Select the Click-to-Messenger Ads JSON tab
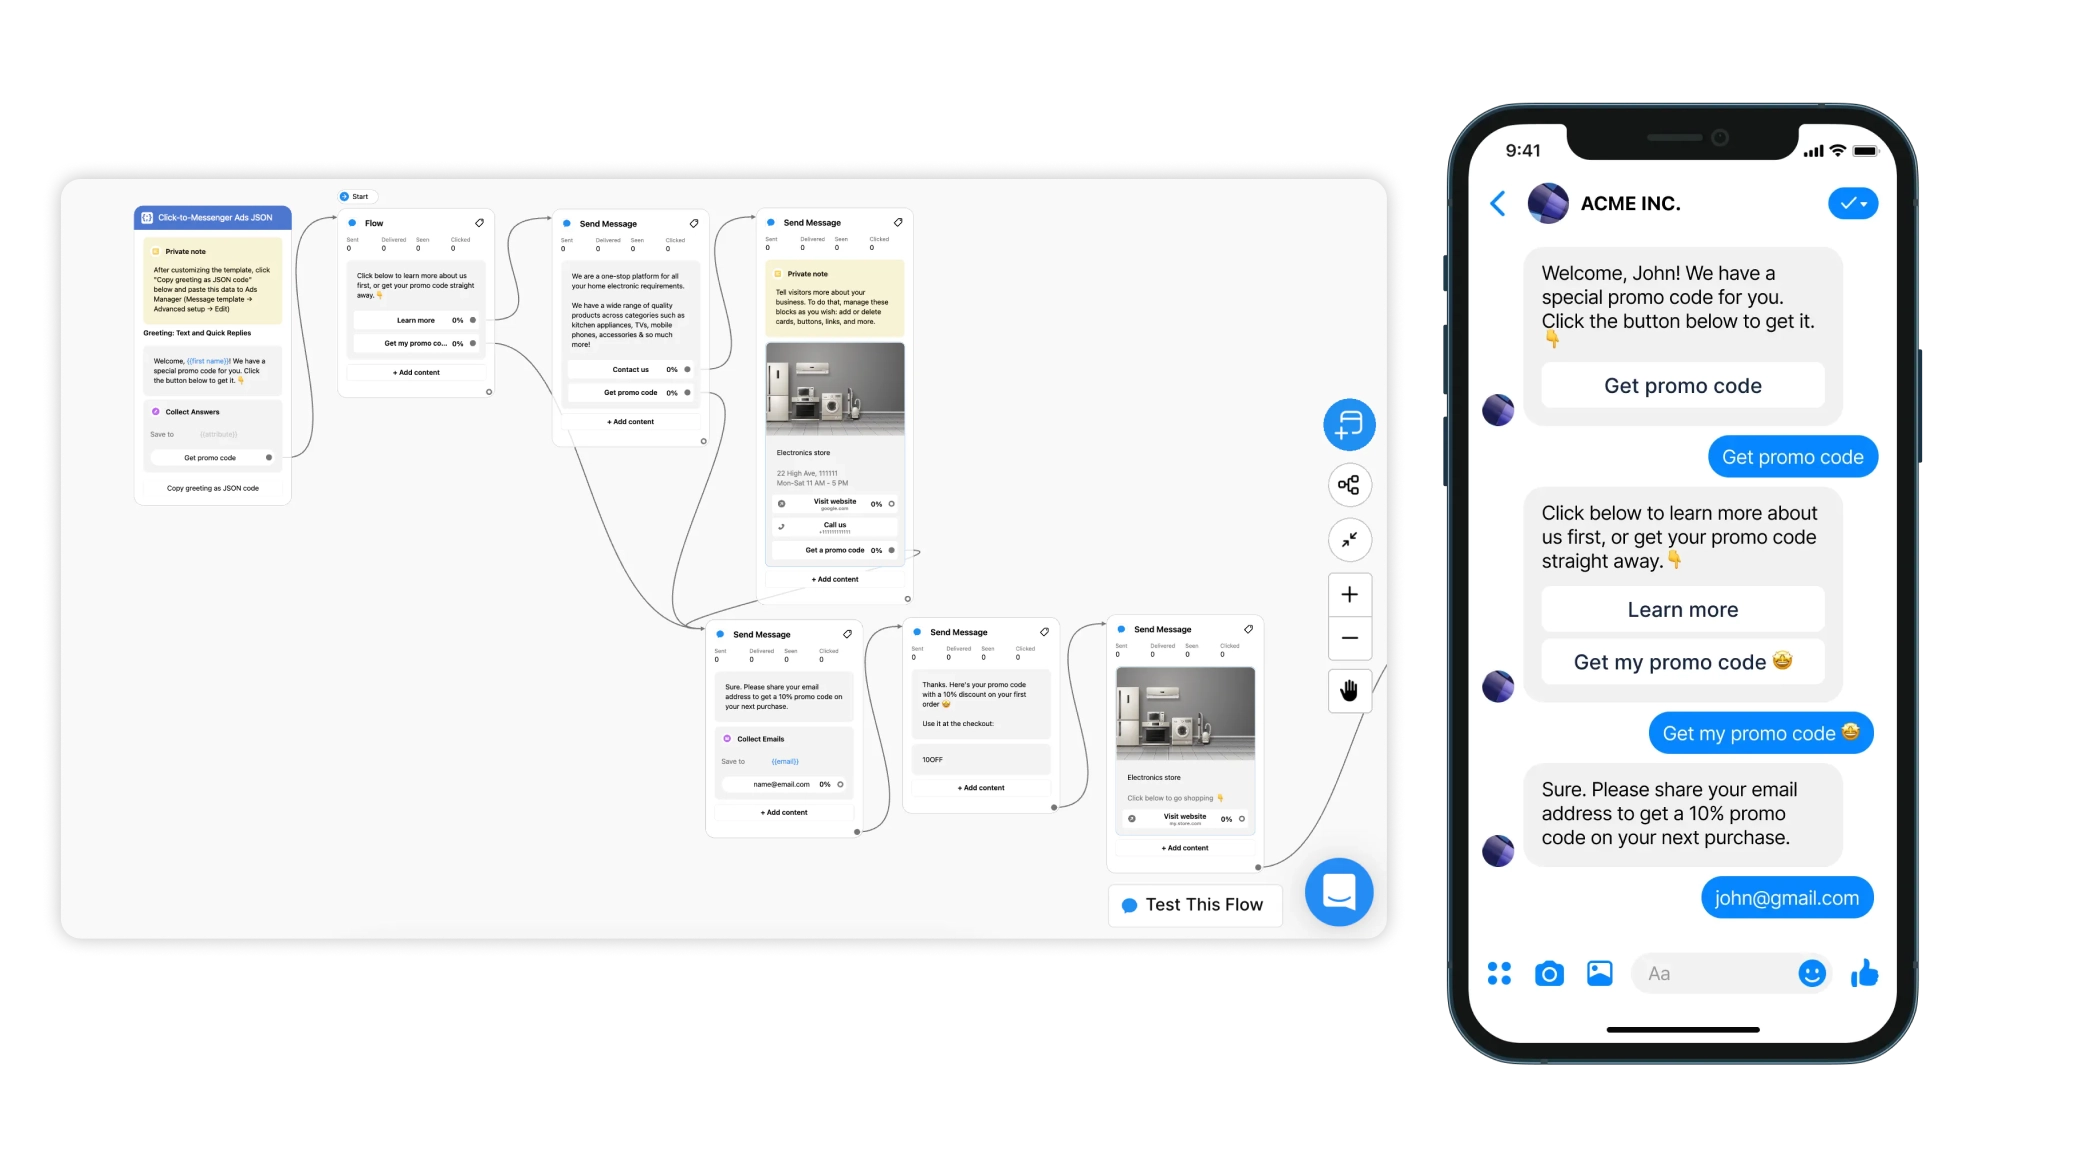2080x1168 pixels. [x=213, y=217]
